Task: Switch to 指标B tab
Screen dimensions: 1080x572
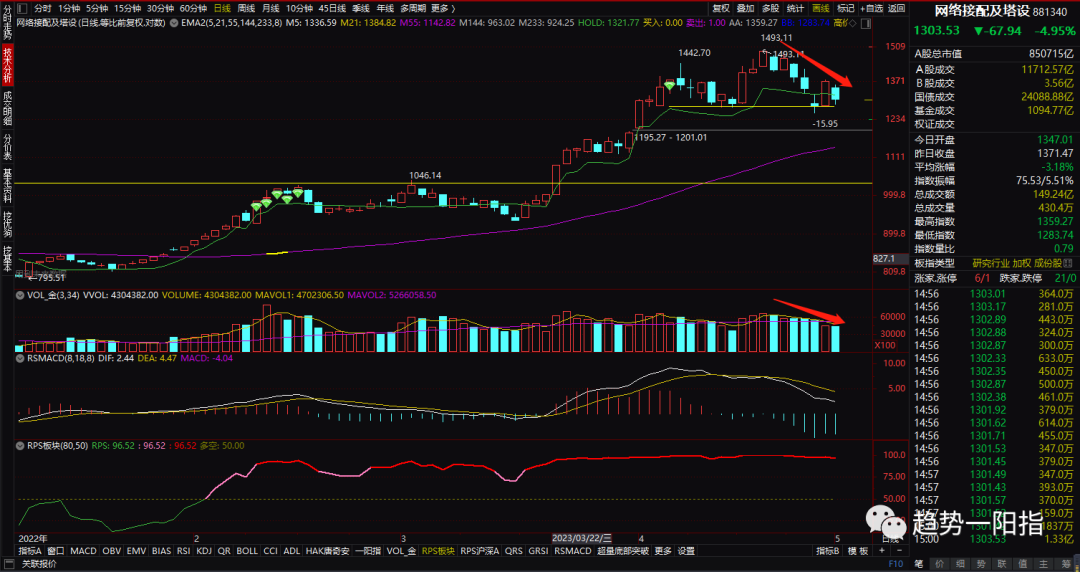Action: pyautogui.click(x=828, y=551)
